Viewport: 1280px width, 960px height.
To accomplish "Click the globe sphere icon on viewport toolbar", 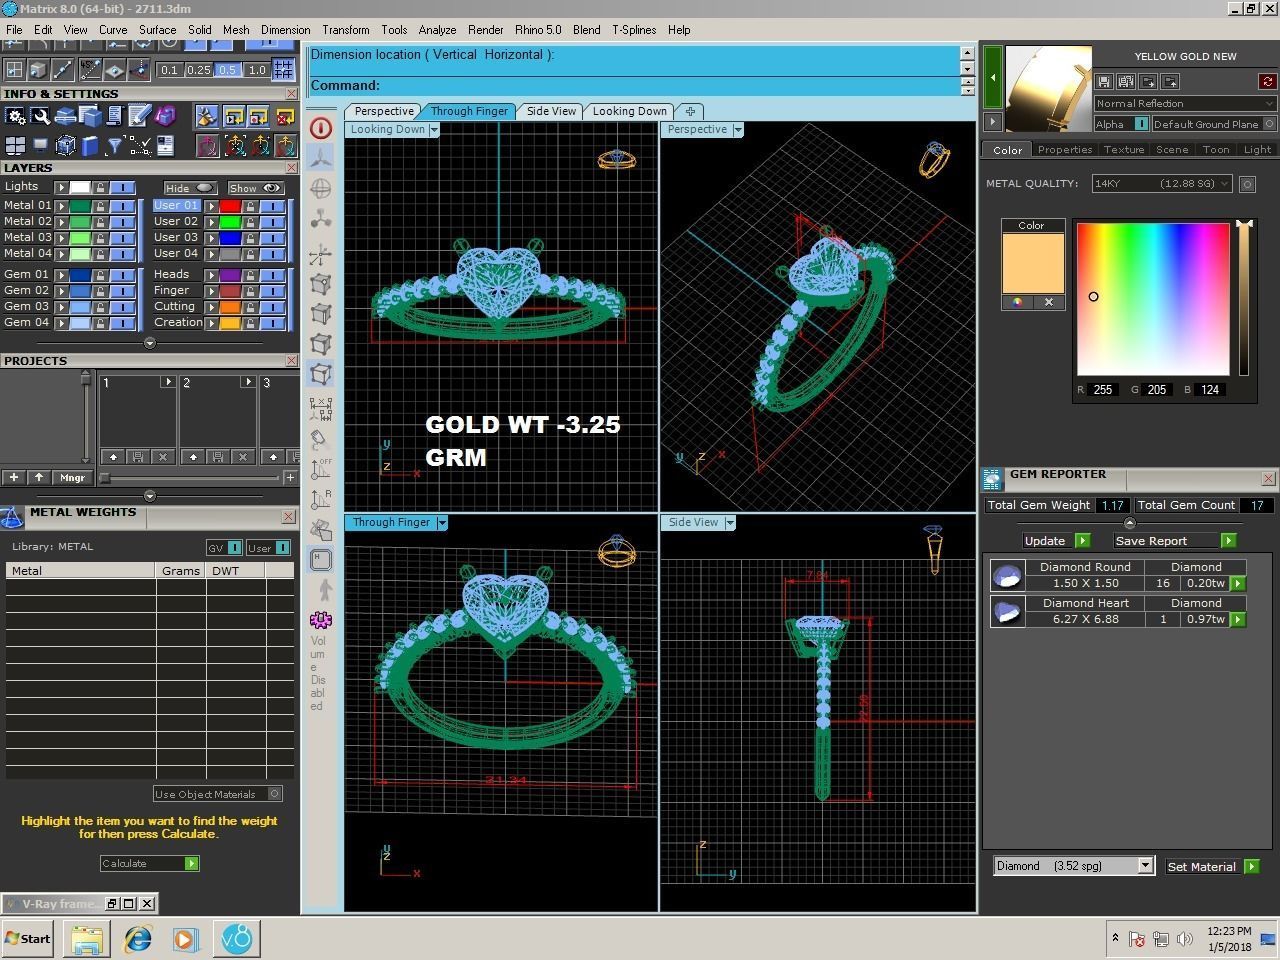I will point(321,188).
